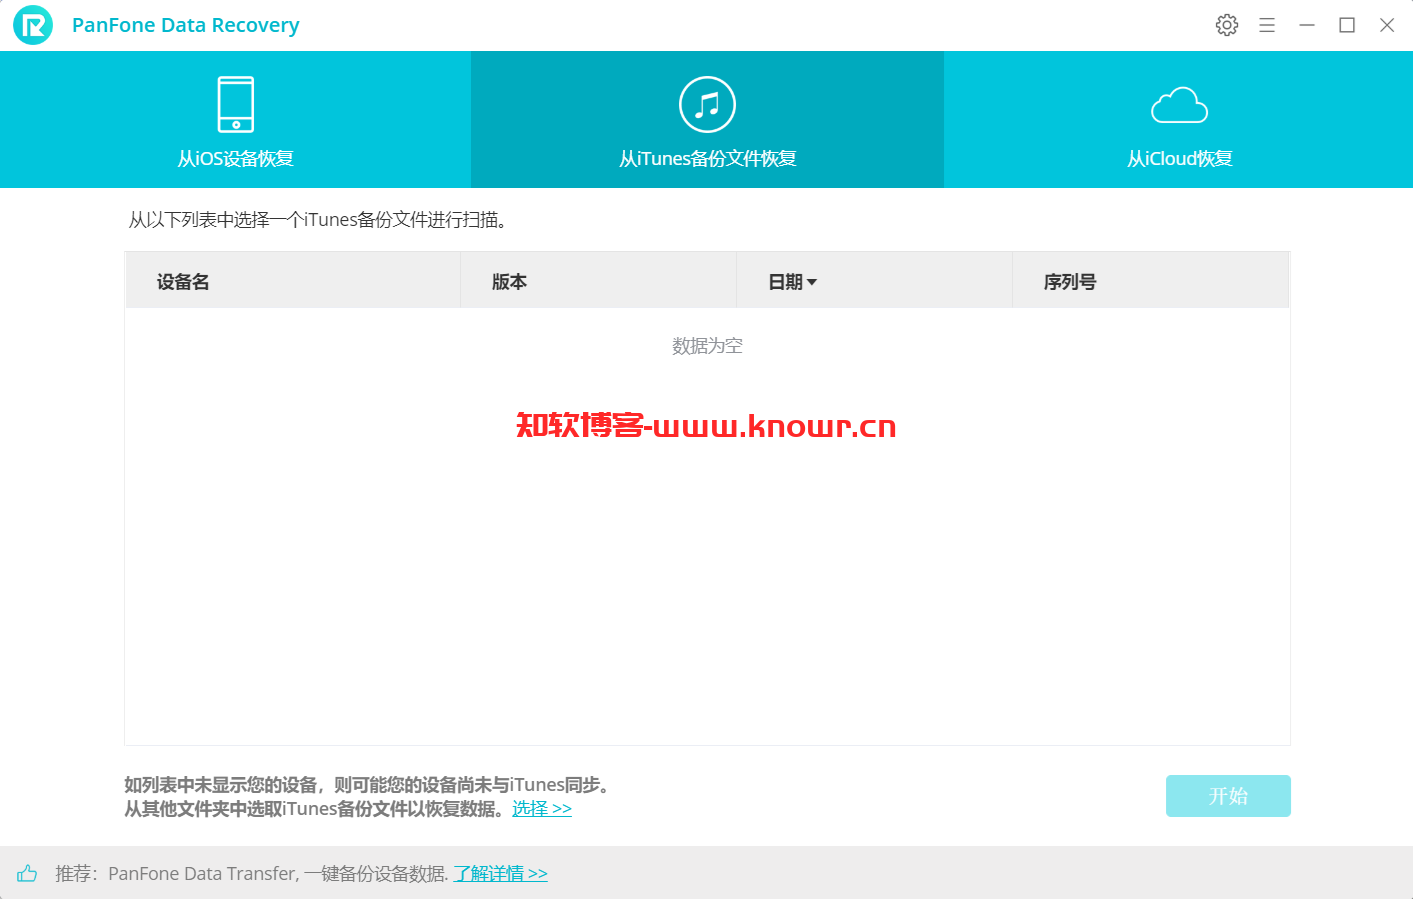
Task: Minimize the PanFone window
Action: (1307, 25)
